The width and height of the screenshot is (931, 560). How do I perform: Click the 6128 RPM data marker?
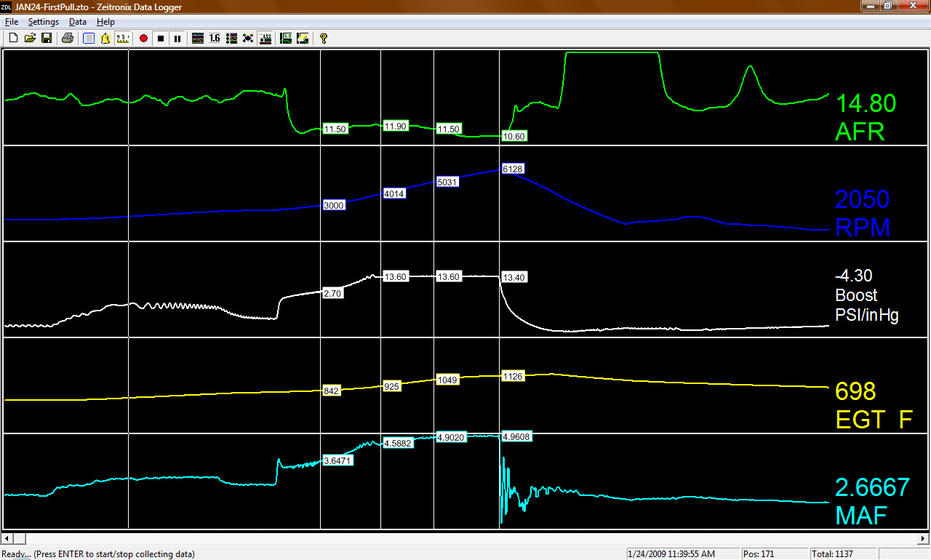[513, 169]
